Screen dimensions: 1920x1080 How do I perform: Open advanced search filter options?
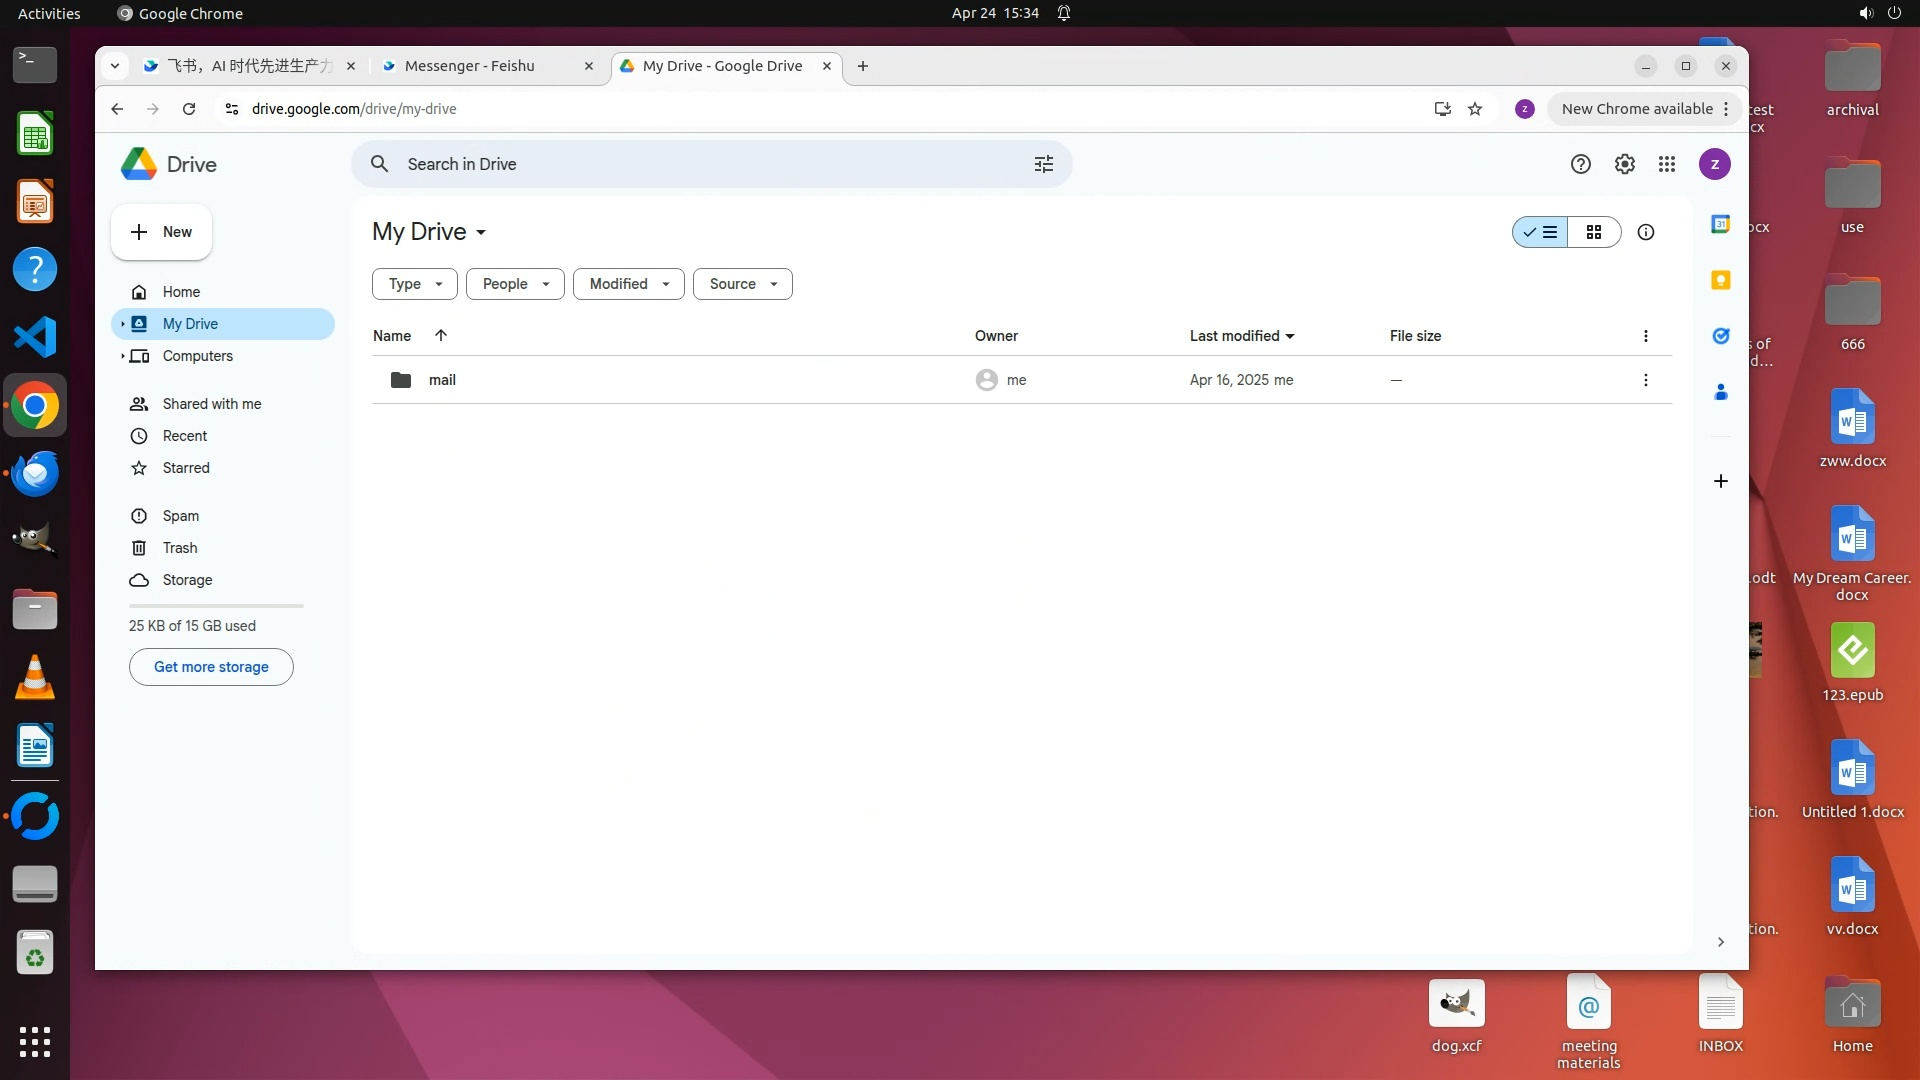1043,164
